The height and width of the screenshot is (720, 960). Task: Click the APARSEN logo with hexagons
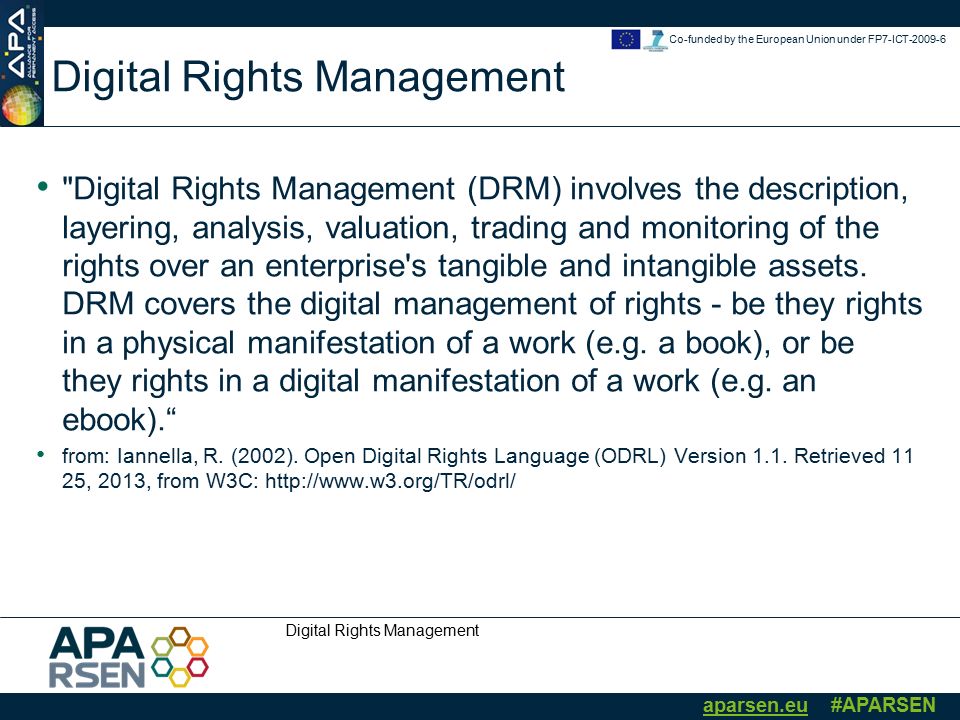point(129,657)
